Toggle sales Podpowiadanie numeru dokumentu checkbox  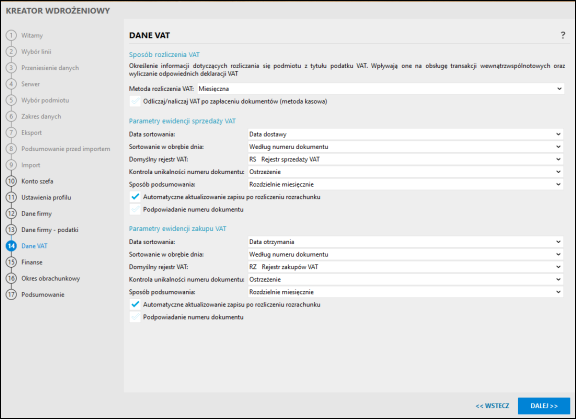pyautogui.click(x=135, y=209)
